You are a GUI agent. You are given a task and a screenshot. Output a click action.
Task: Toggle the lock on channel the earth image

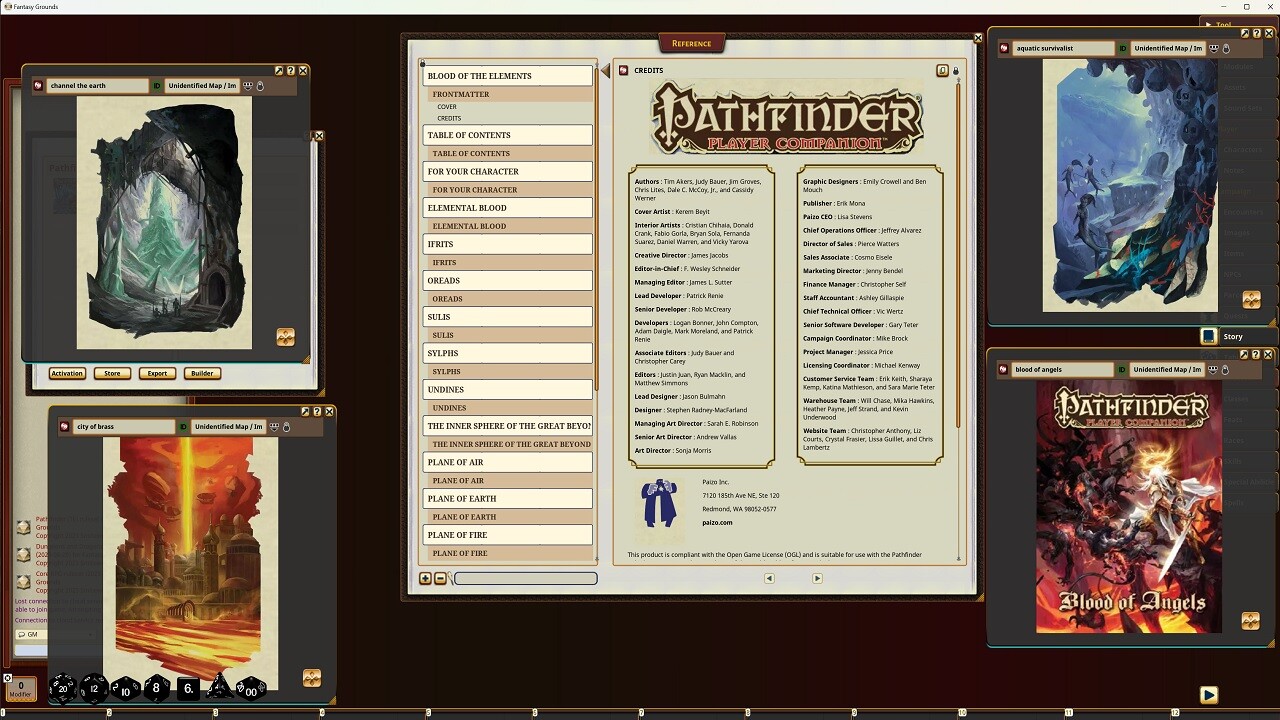(260, 86)
